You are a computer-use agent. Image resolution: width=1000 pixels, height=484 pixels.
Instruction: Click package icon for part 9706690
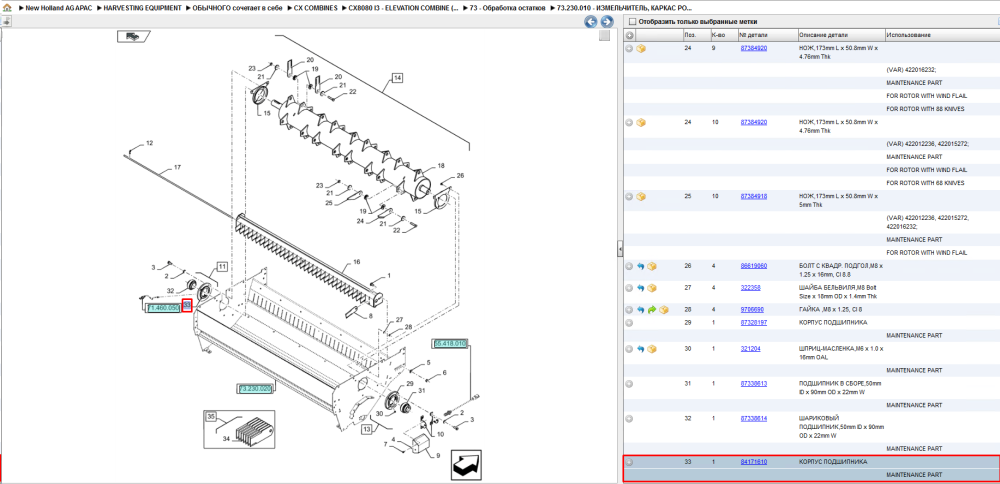[663, 310]
